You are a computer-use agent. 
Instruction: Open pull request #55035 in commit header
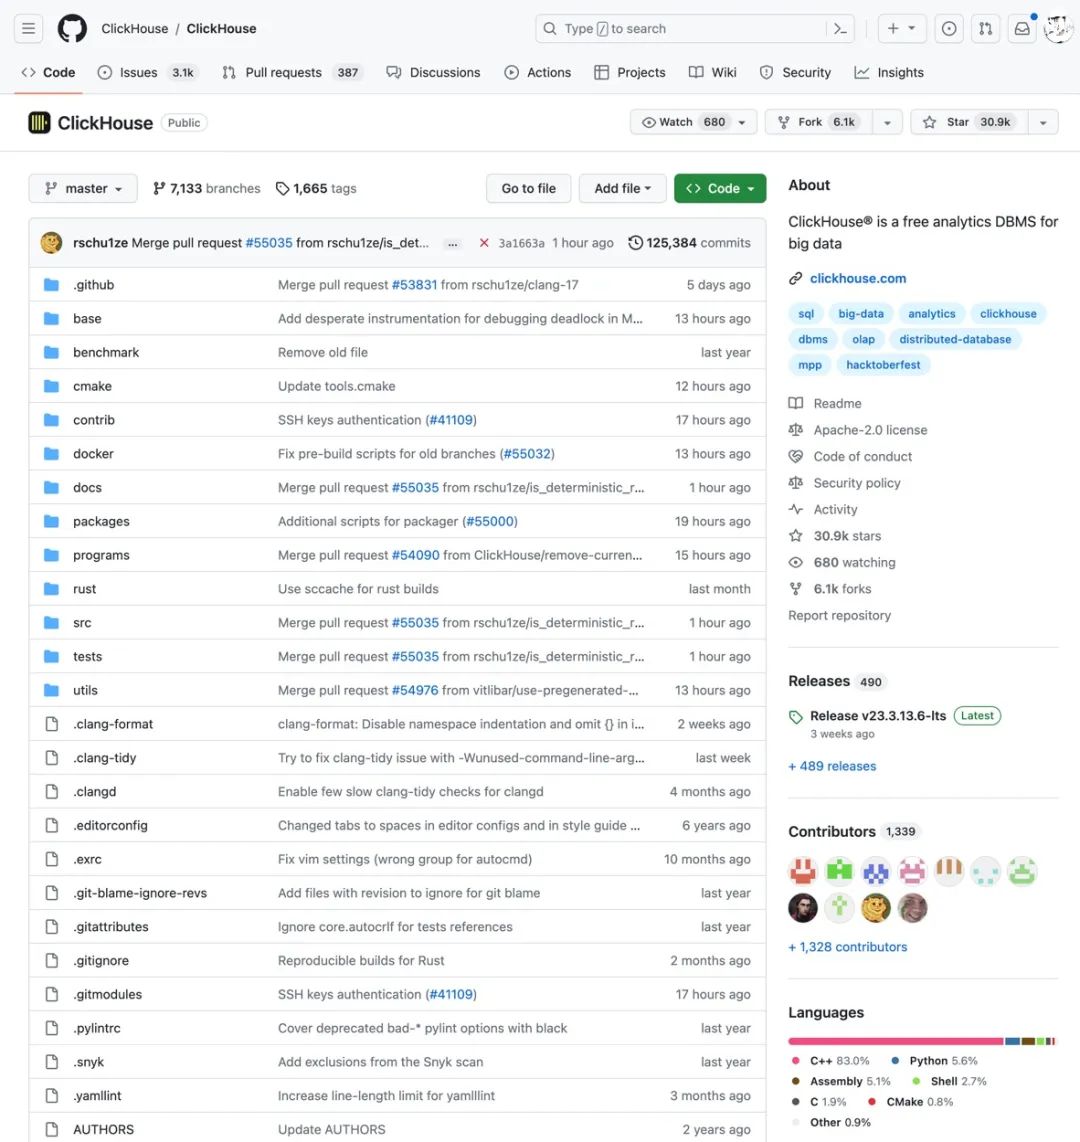tap(269, 243)
